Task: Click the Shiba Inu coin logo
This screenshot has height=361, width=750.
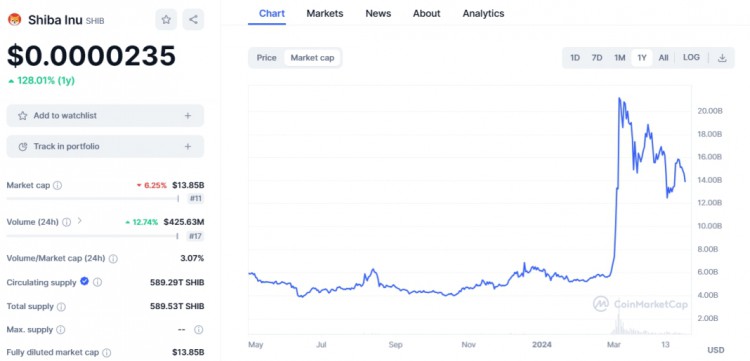Action: pyautogui.click(x=15, y=20)
